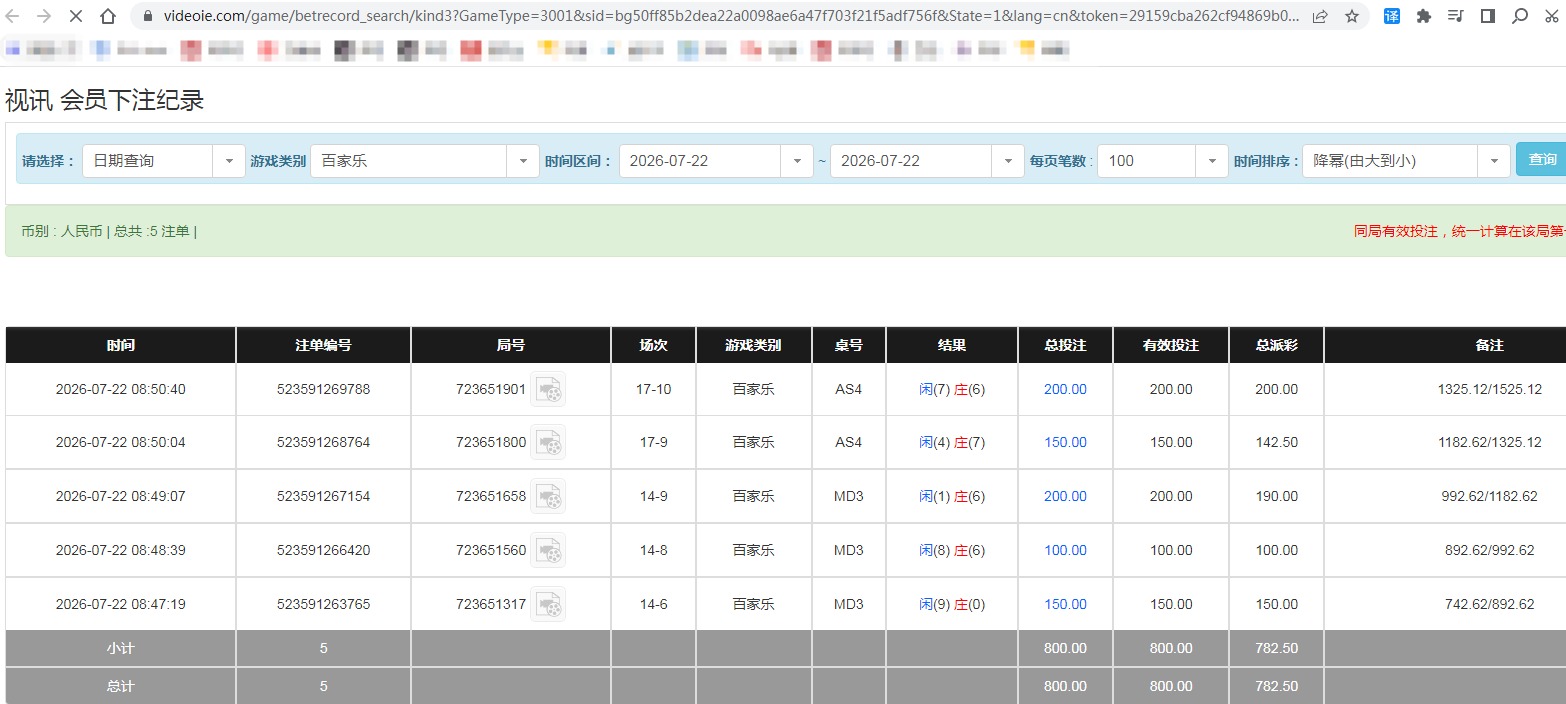Go forward in browser history
The width and height of the screenshot is (1566, 704).
click(44, 16)
